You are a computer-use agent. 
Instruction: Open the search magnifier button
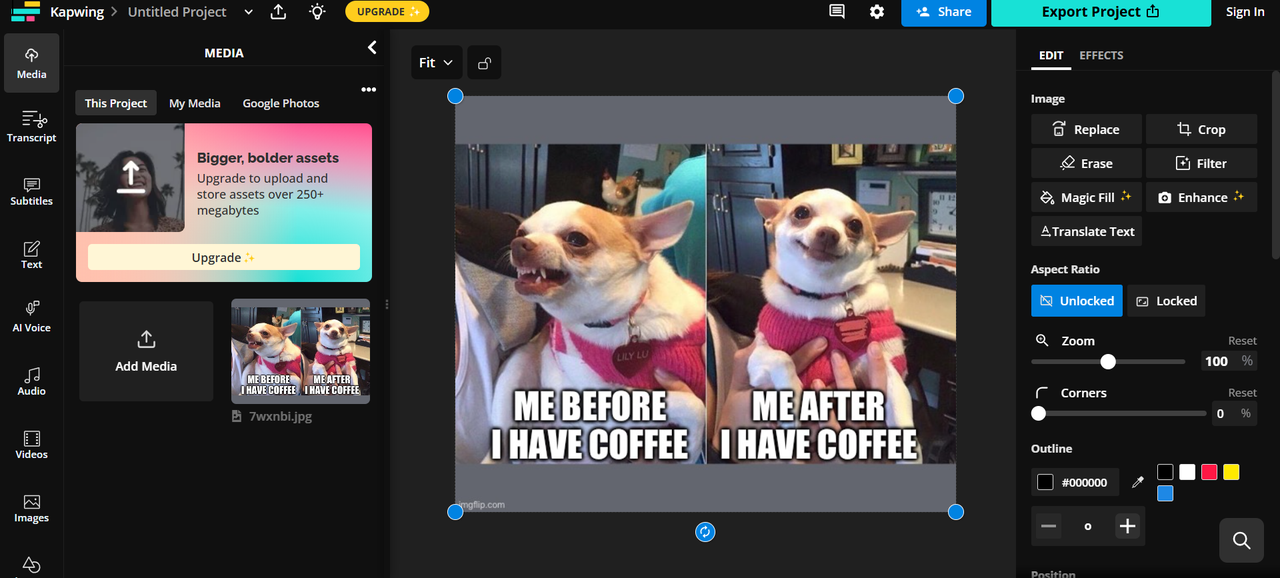tap(1242, 540)
